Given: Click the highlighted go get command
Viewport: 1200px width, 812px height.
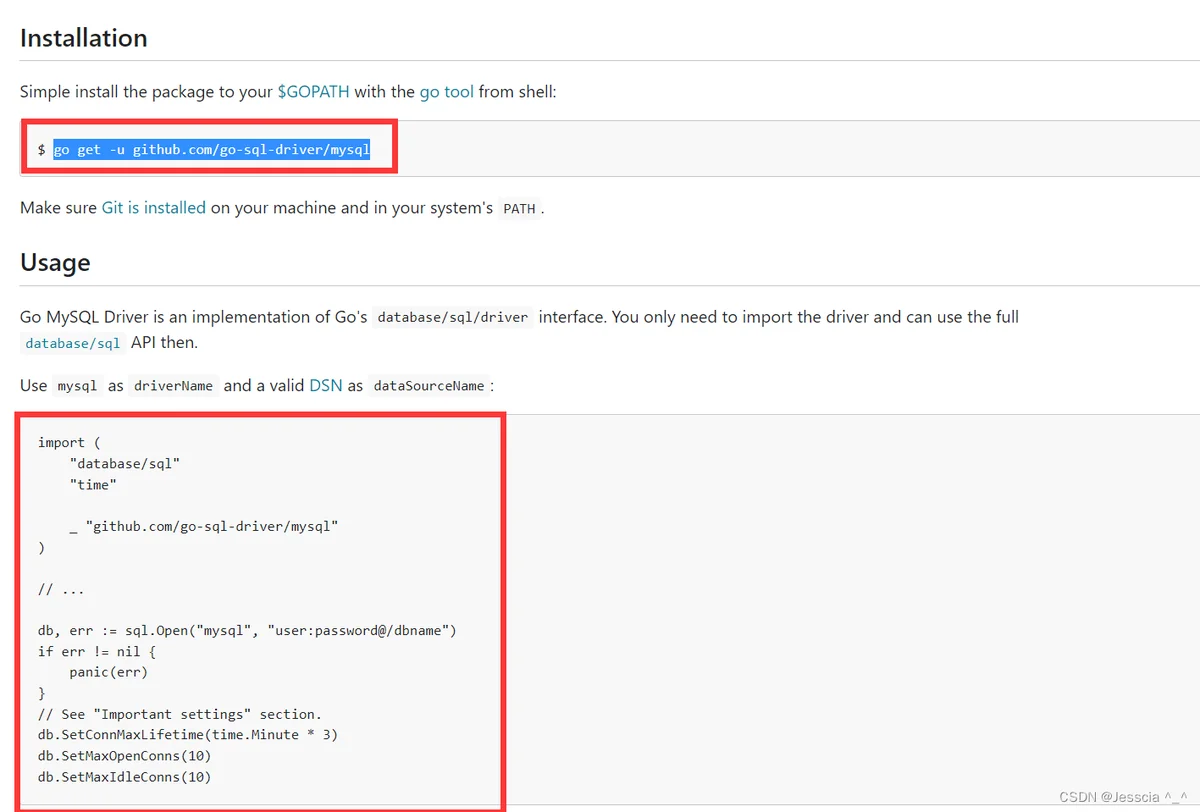Looking at the screenshot, I should [212, 149].
